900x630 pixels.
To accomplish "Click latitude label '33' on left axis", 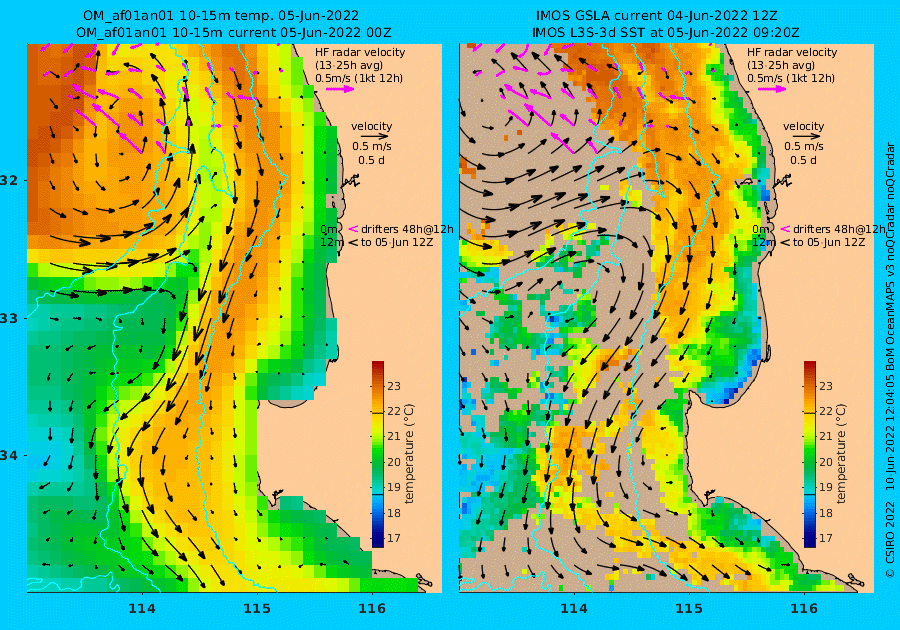I will pos(9,318).
